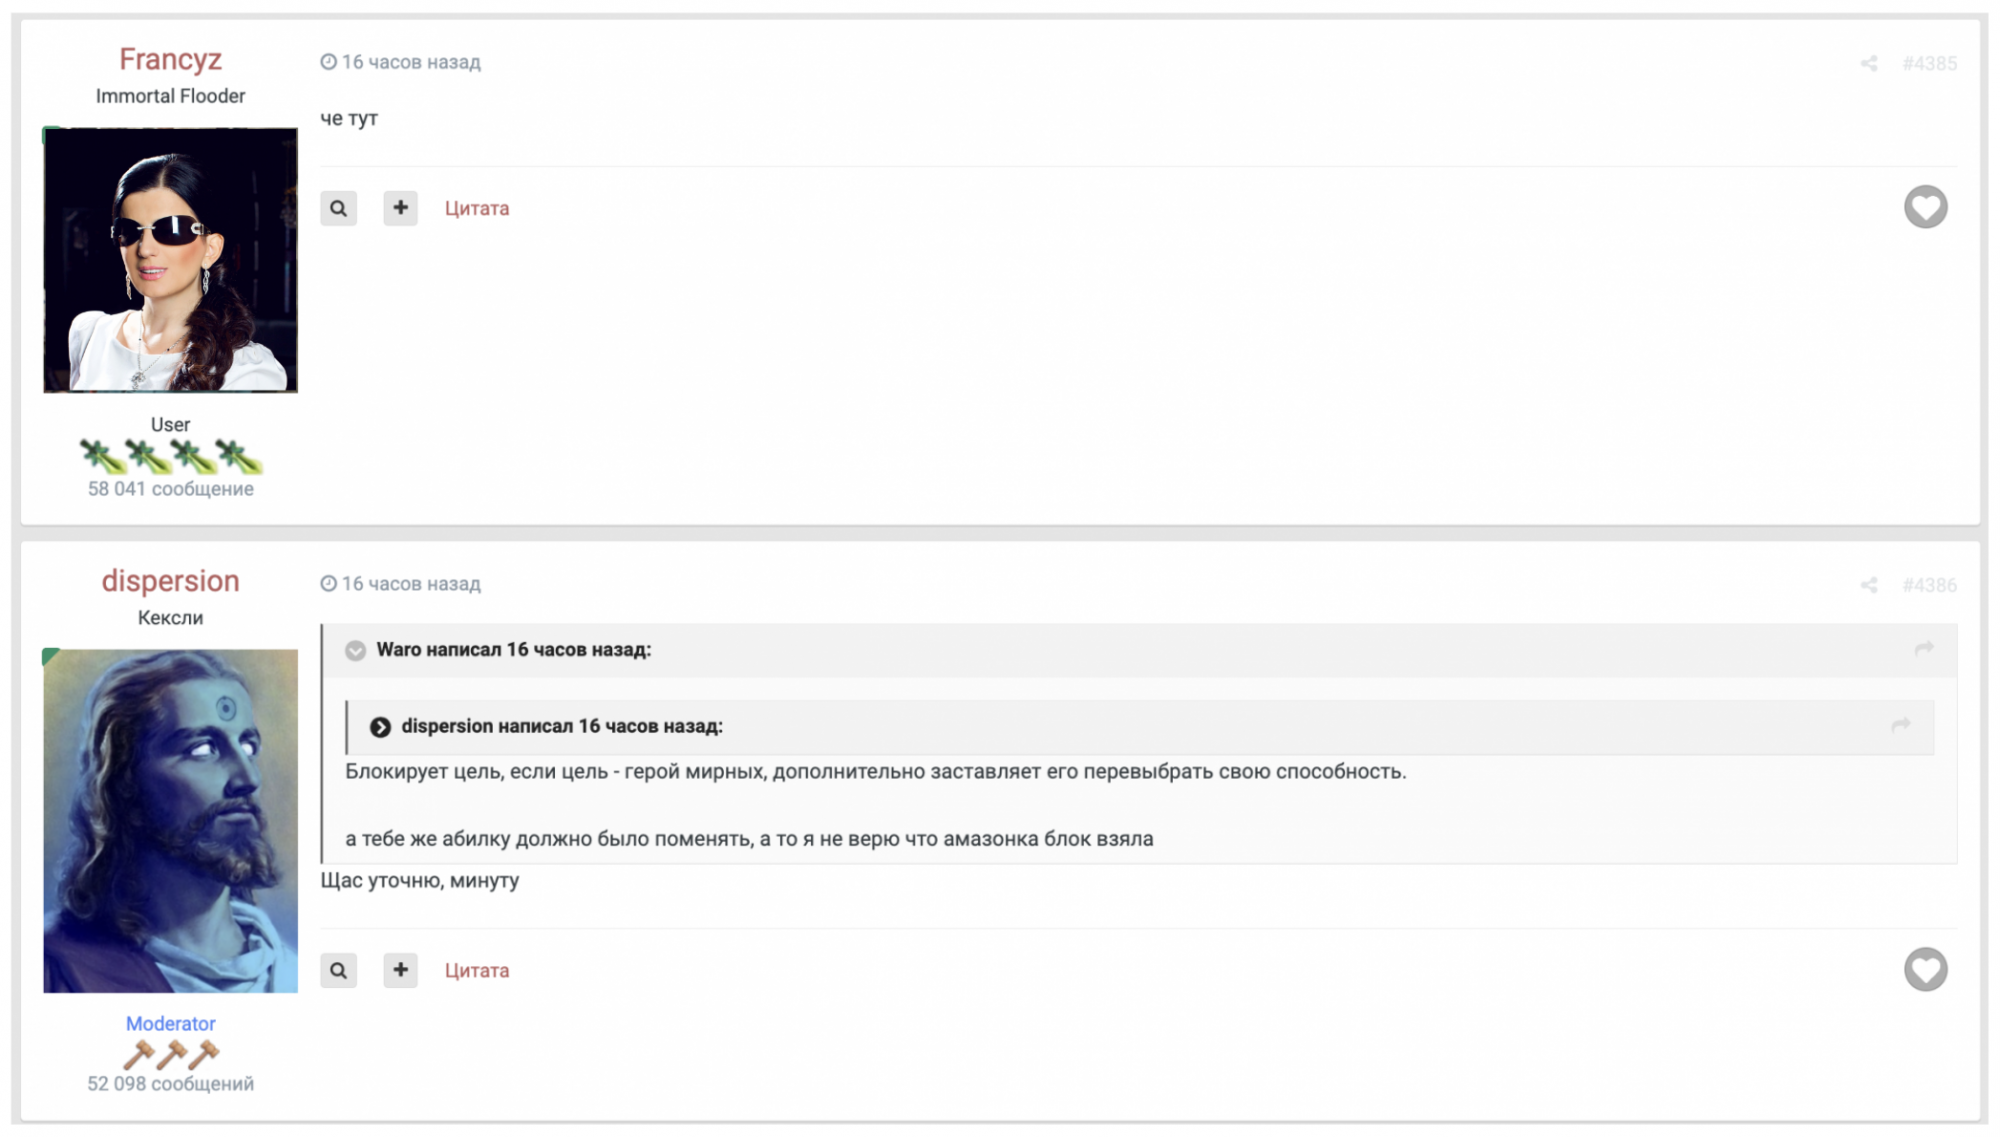Collapse the Waro quote block

[x=355, y=651]
